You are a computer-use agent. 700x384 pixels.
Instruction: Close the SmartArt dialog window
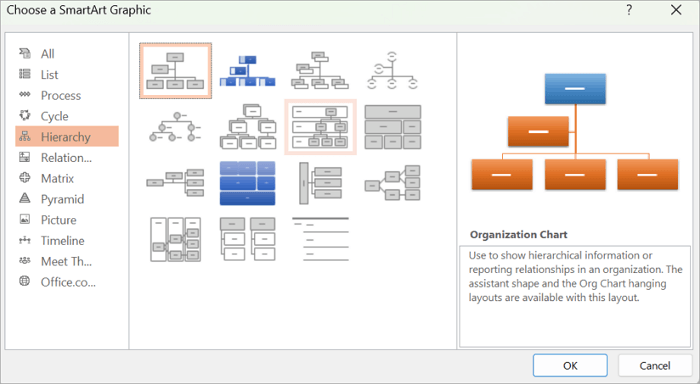tap(676, 10)
